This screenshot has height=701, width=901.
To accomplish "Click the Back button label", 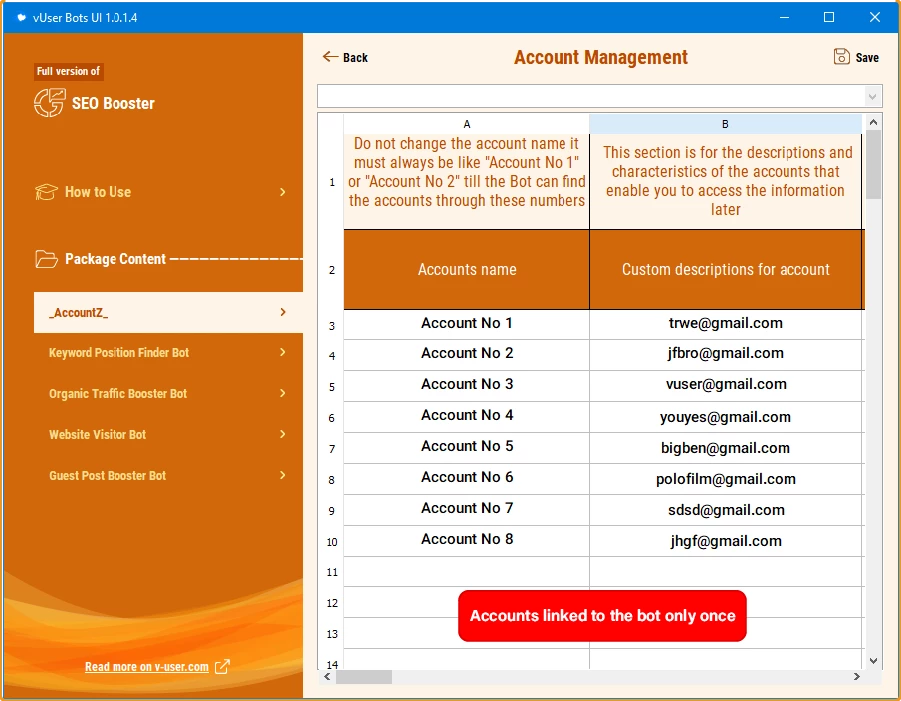I will click(x=355, y=57).
